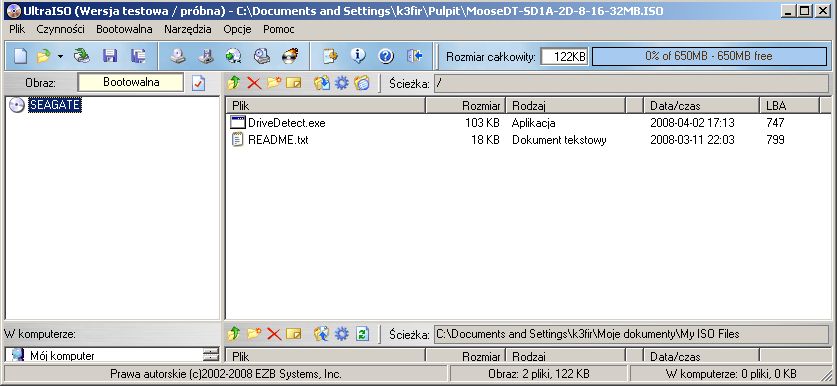837x386 pixels.
Task: Click the status bar text Obraz: 2 pliki, 122 KB
Action: point(539,373)
